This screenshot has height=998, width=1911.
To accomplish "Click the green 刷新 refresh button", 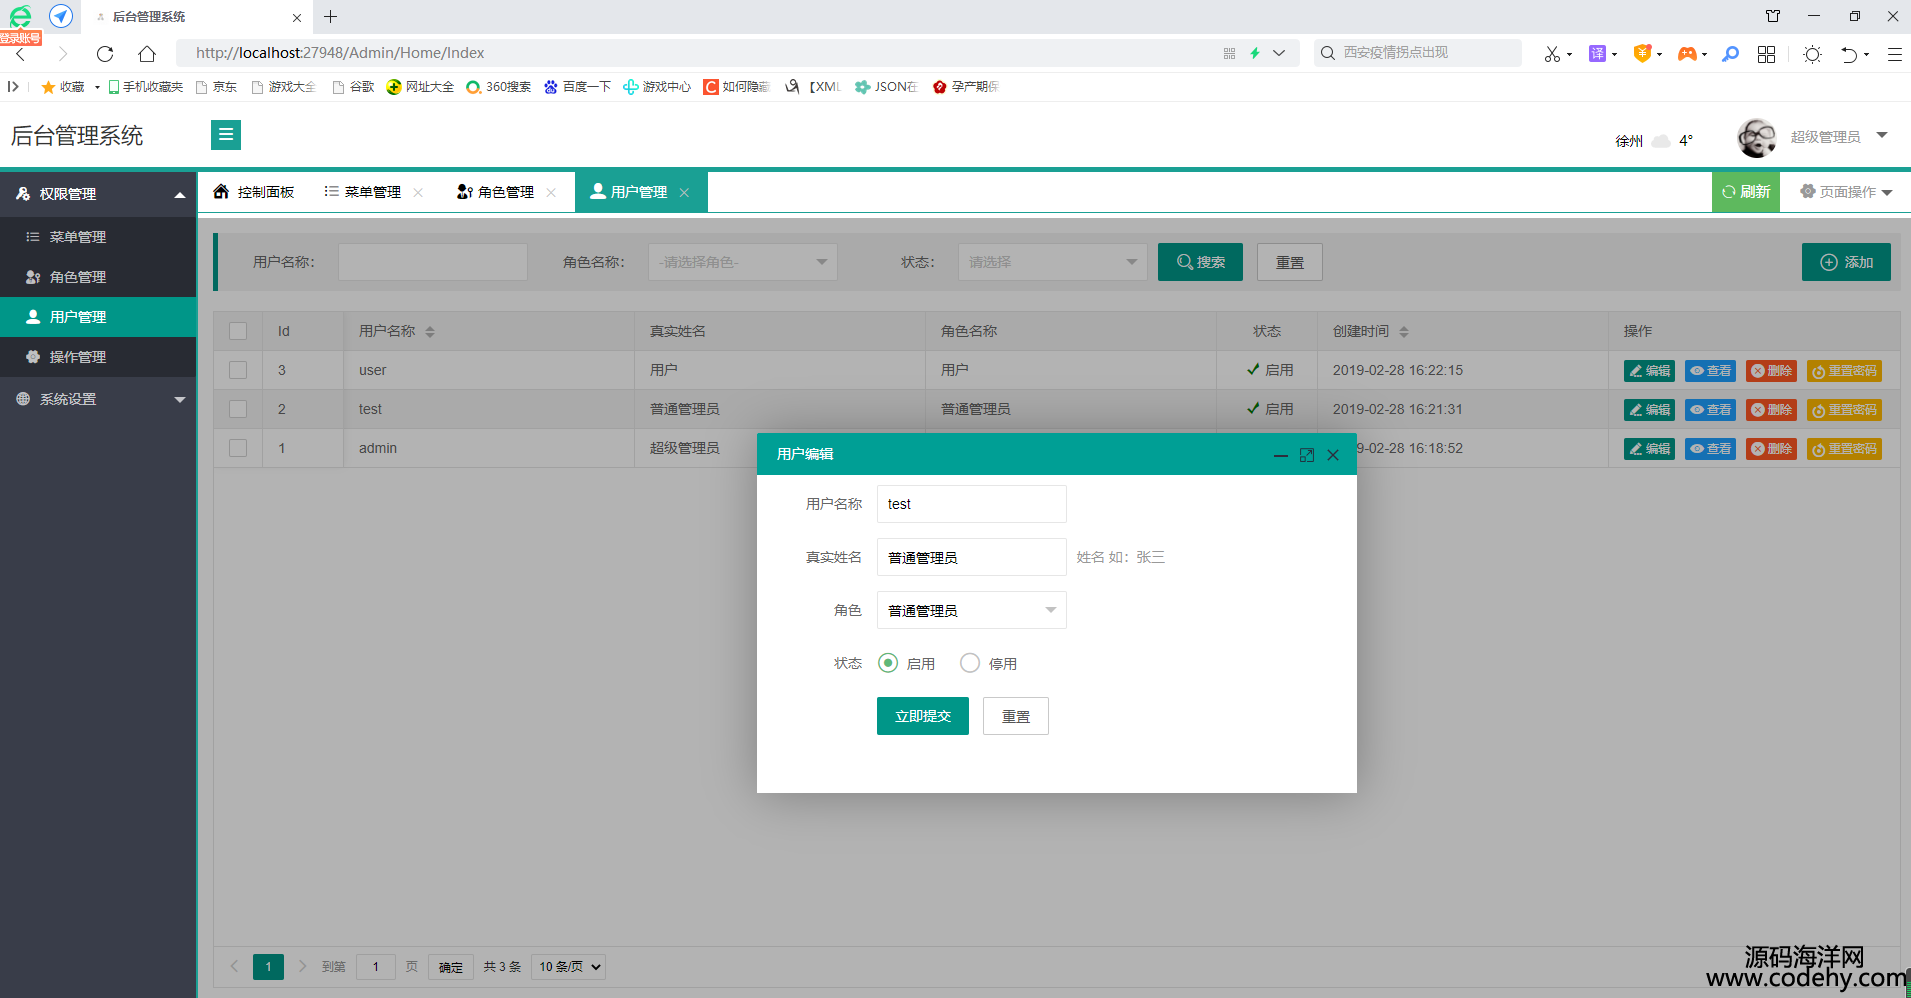I will (x=1745, y=192).
